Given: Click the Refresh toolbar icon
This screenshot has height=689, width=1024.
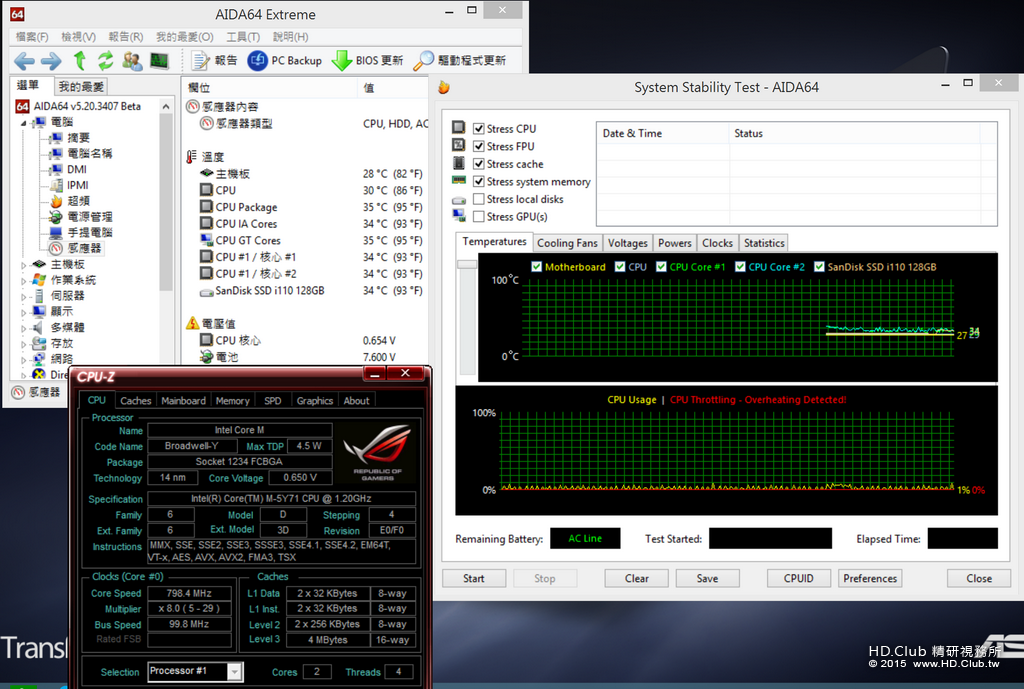Looking at the screenshot, I should pos(105,61).
